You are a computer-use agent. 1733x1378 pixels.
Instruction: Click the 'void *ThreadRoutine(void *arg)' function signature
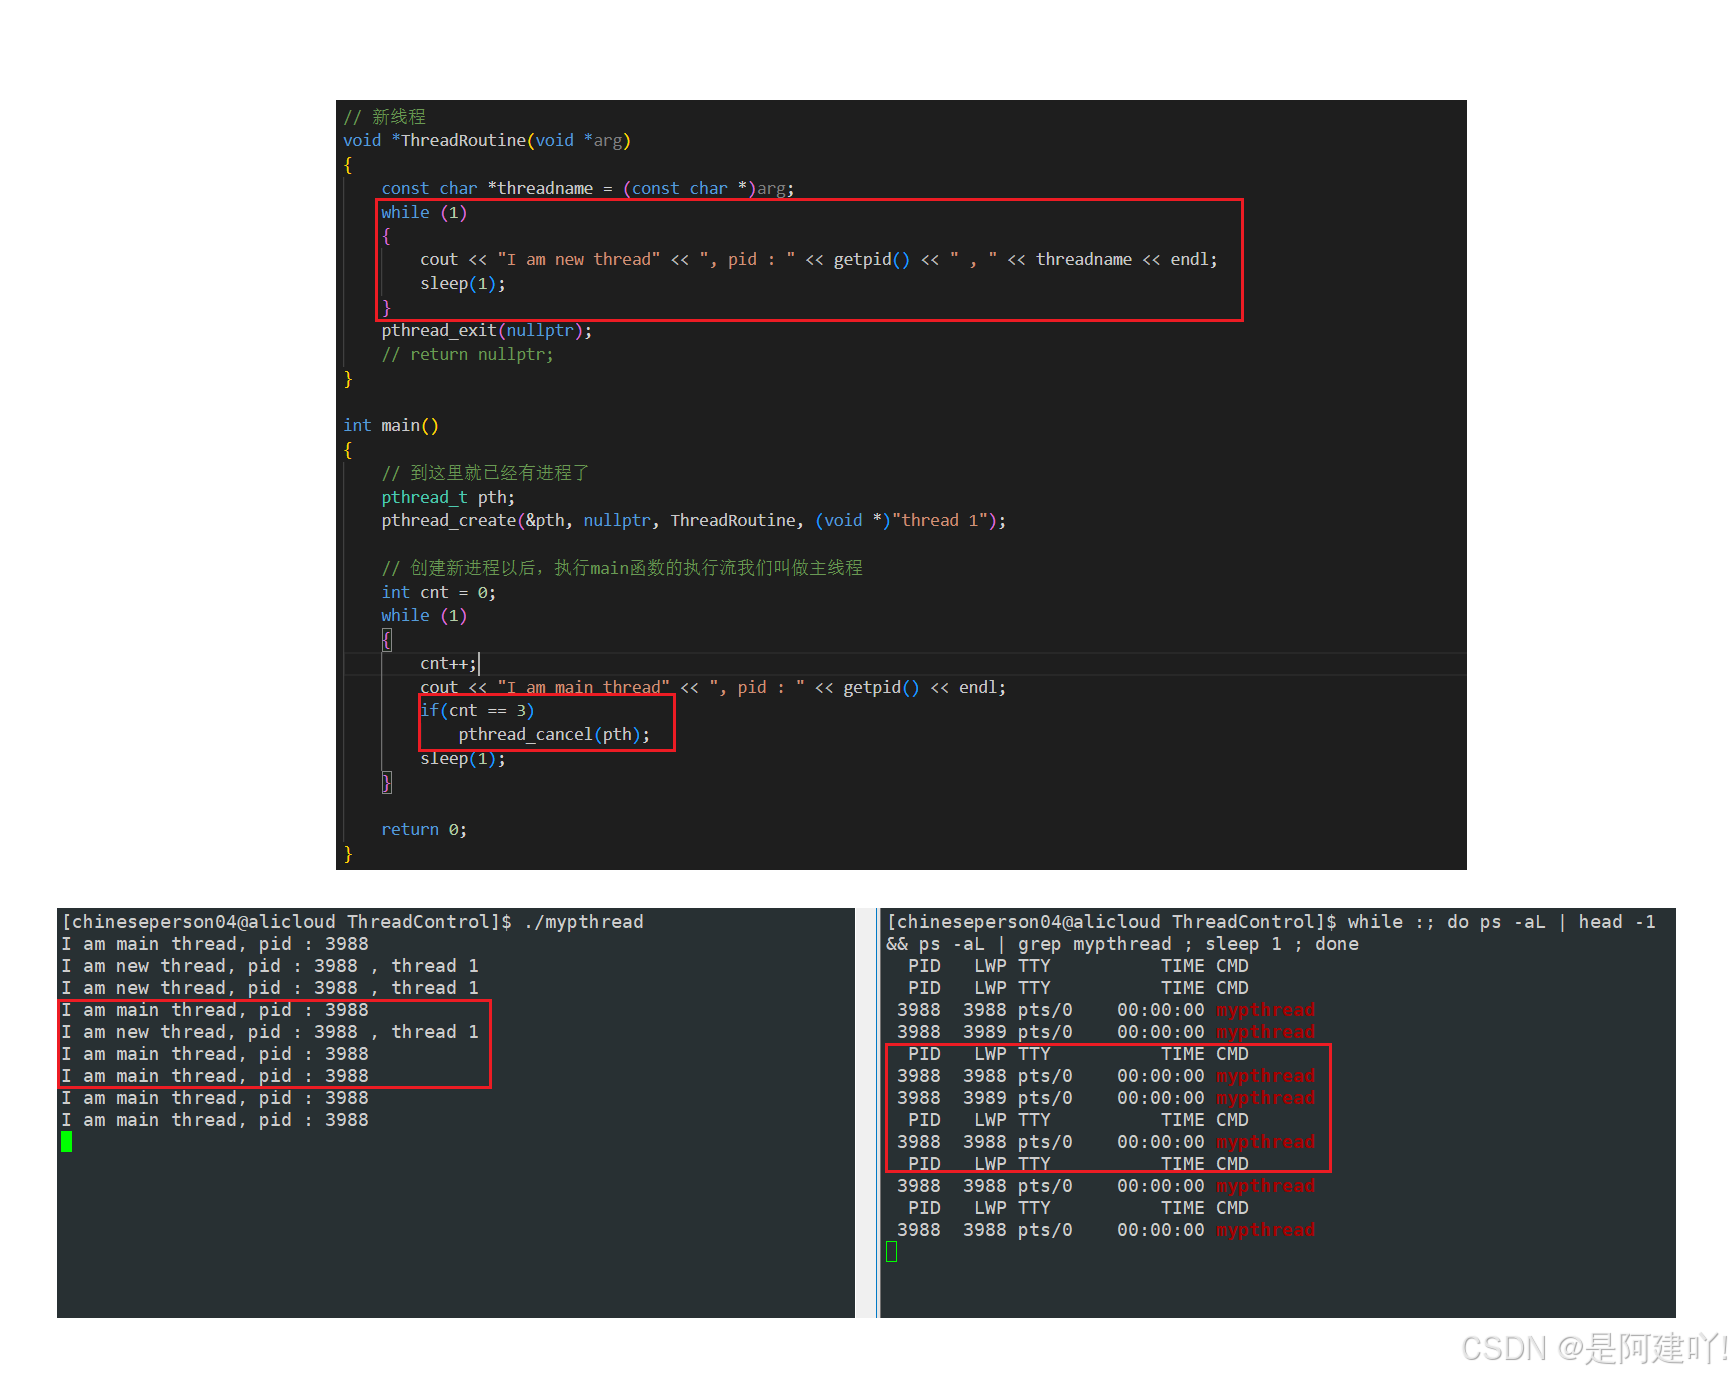487,141
